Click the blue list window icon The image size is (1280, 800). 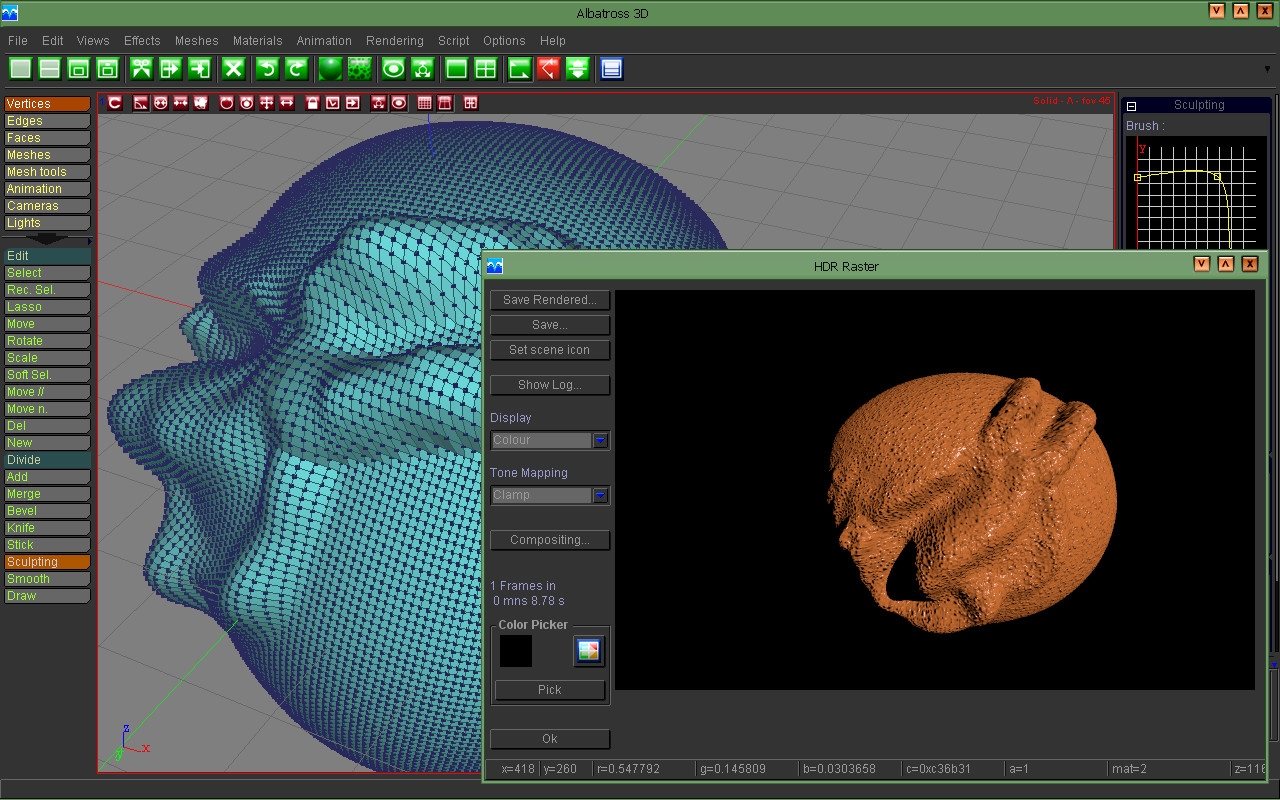612,69
